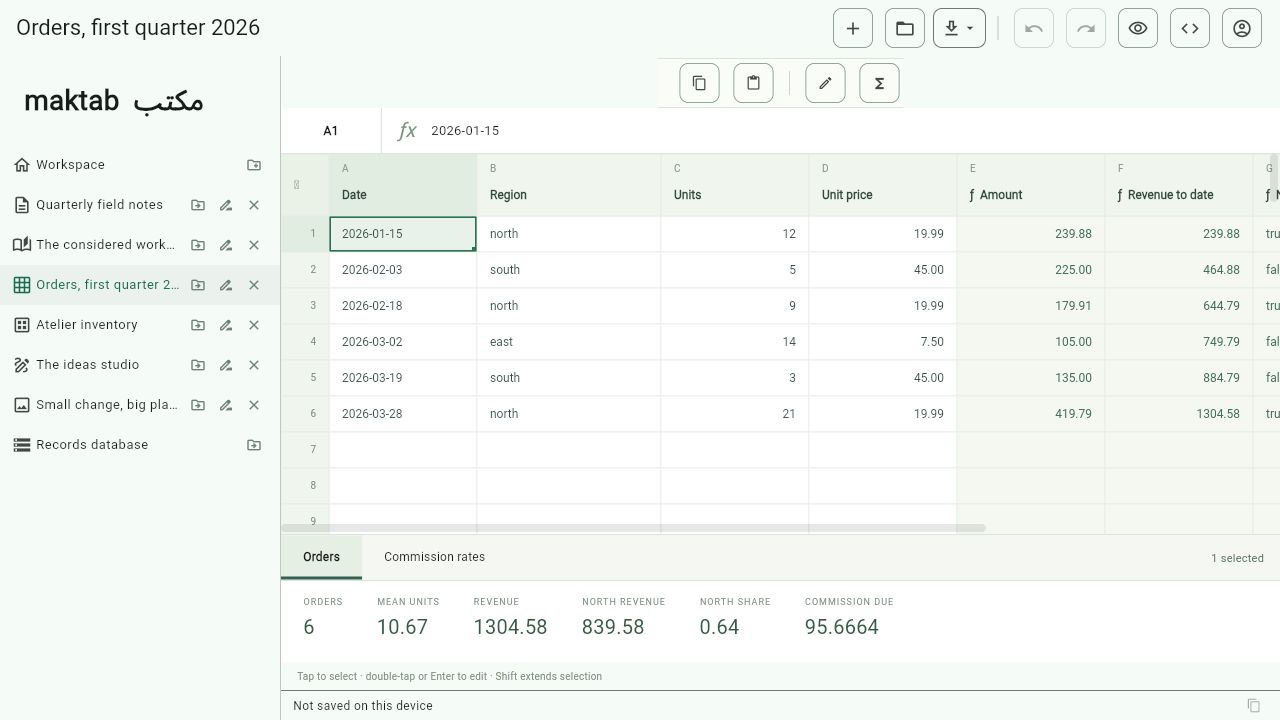Select cell containing 2026-02-03

tap(403, 270)
